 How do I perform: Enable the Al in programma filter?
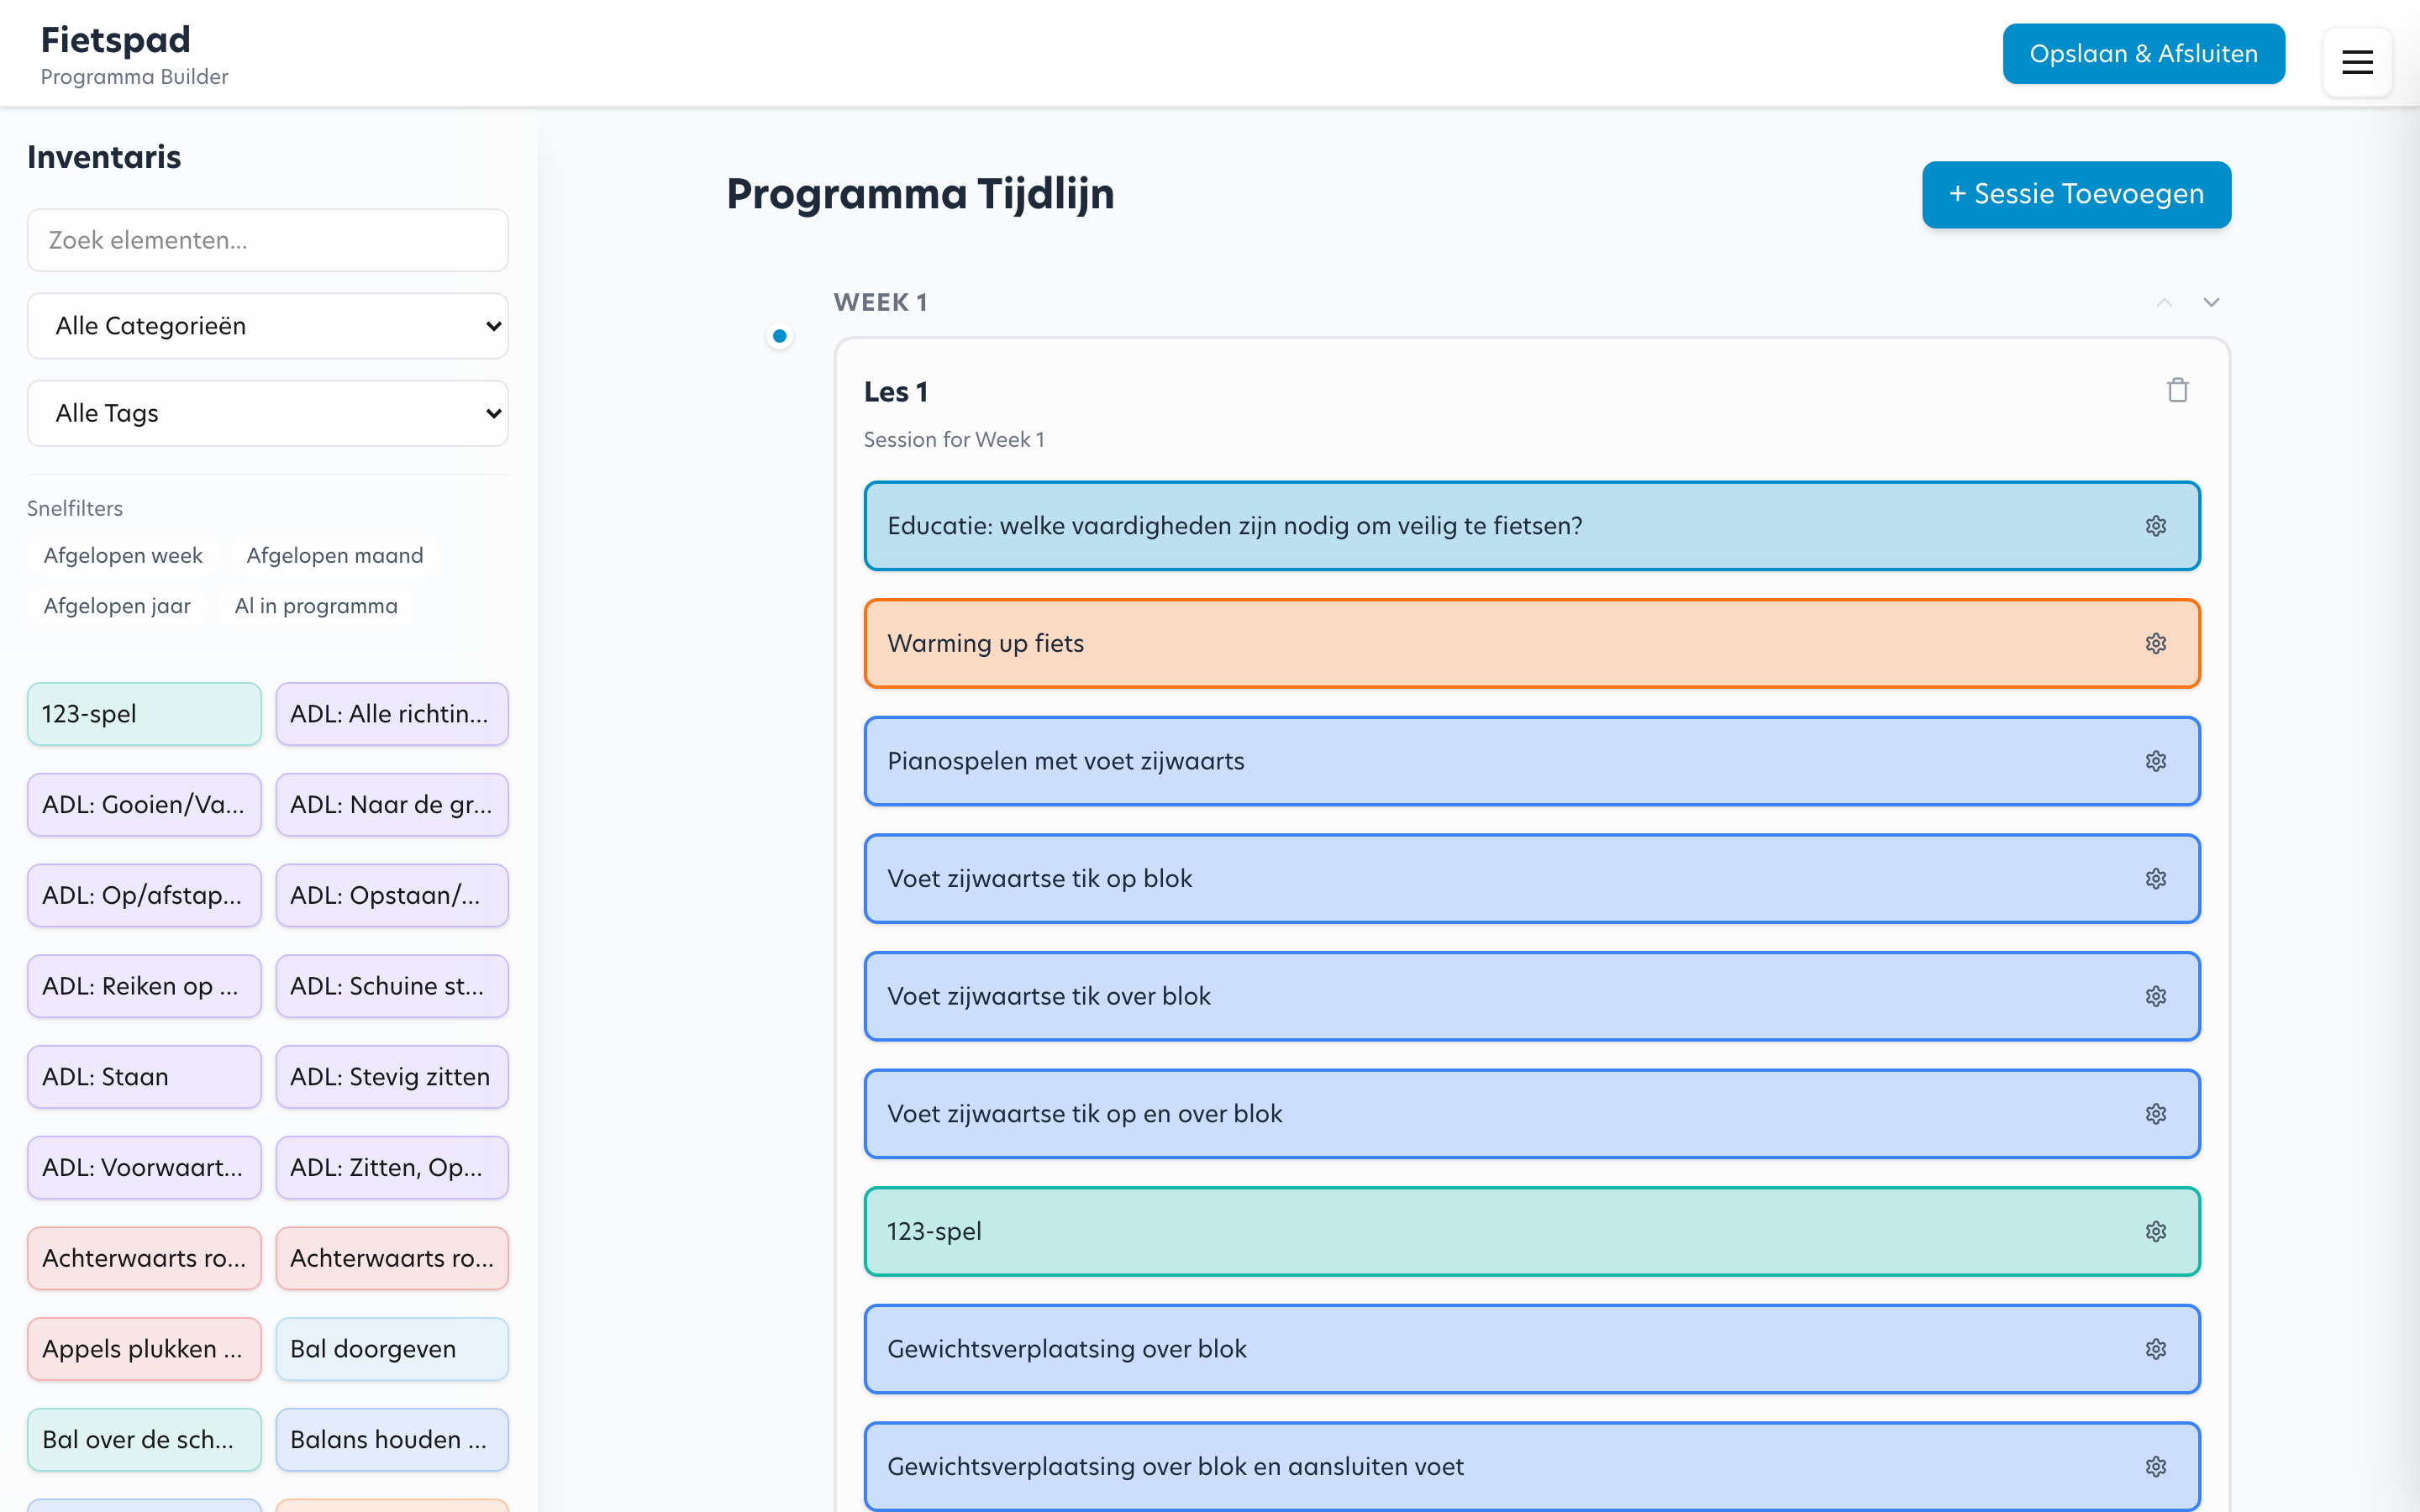pyautogui.click(x=316, y=605)
